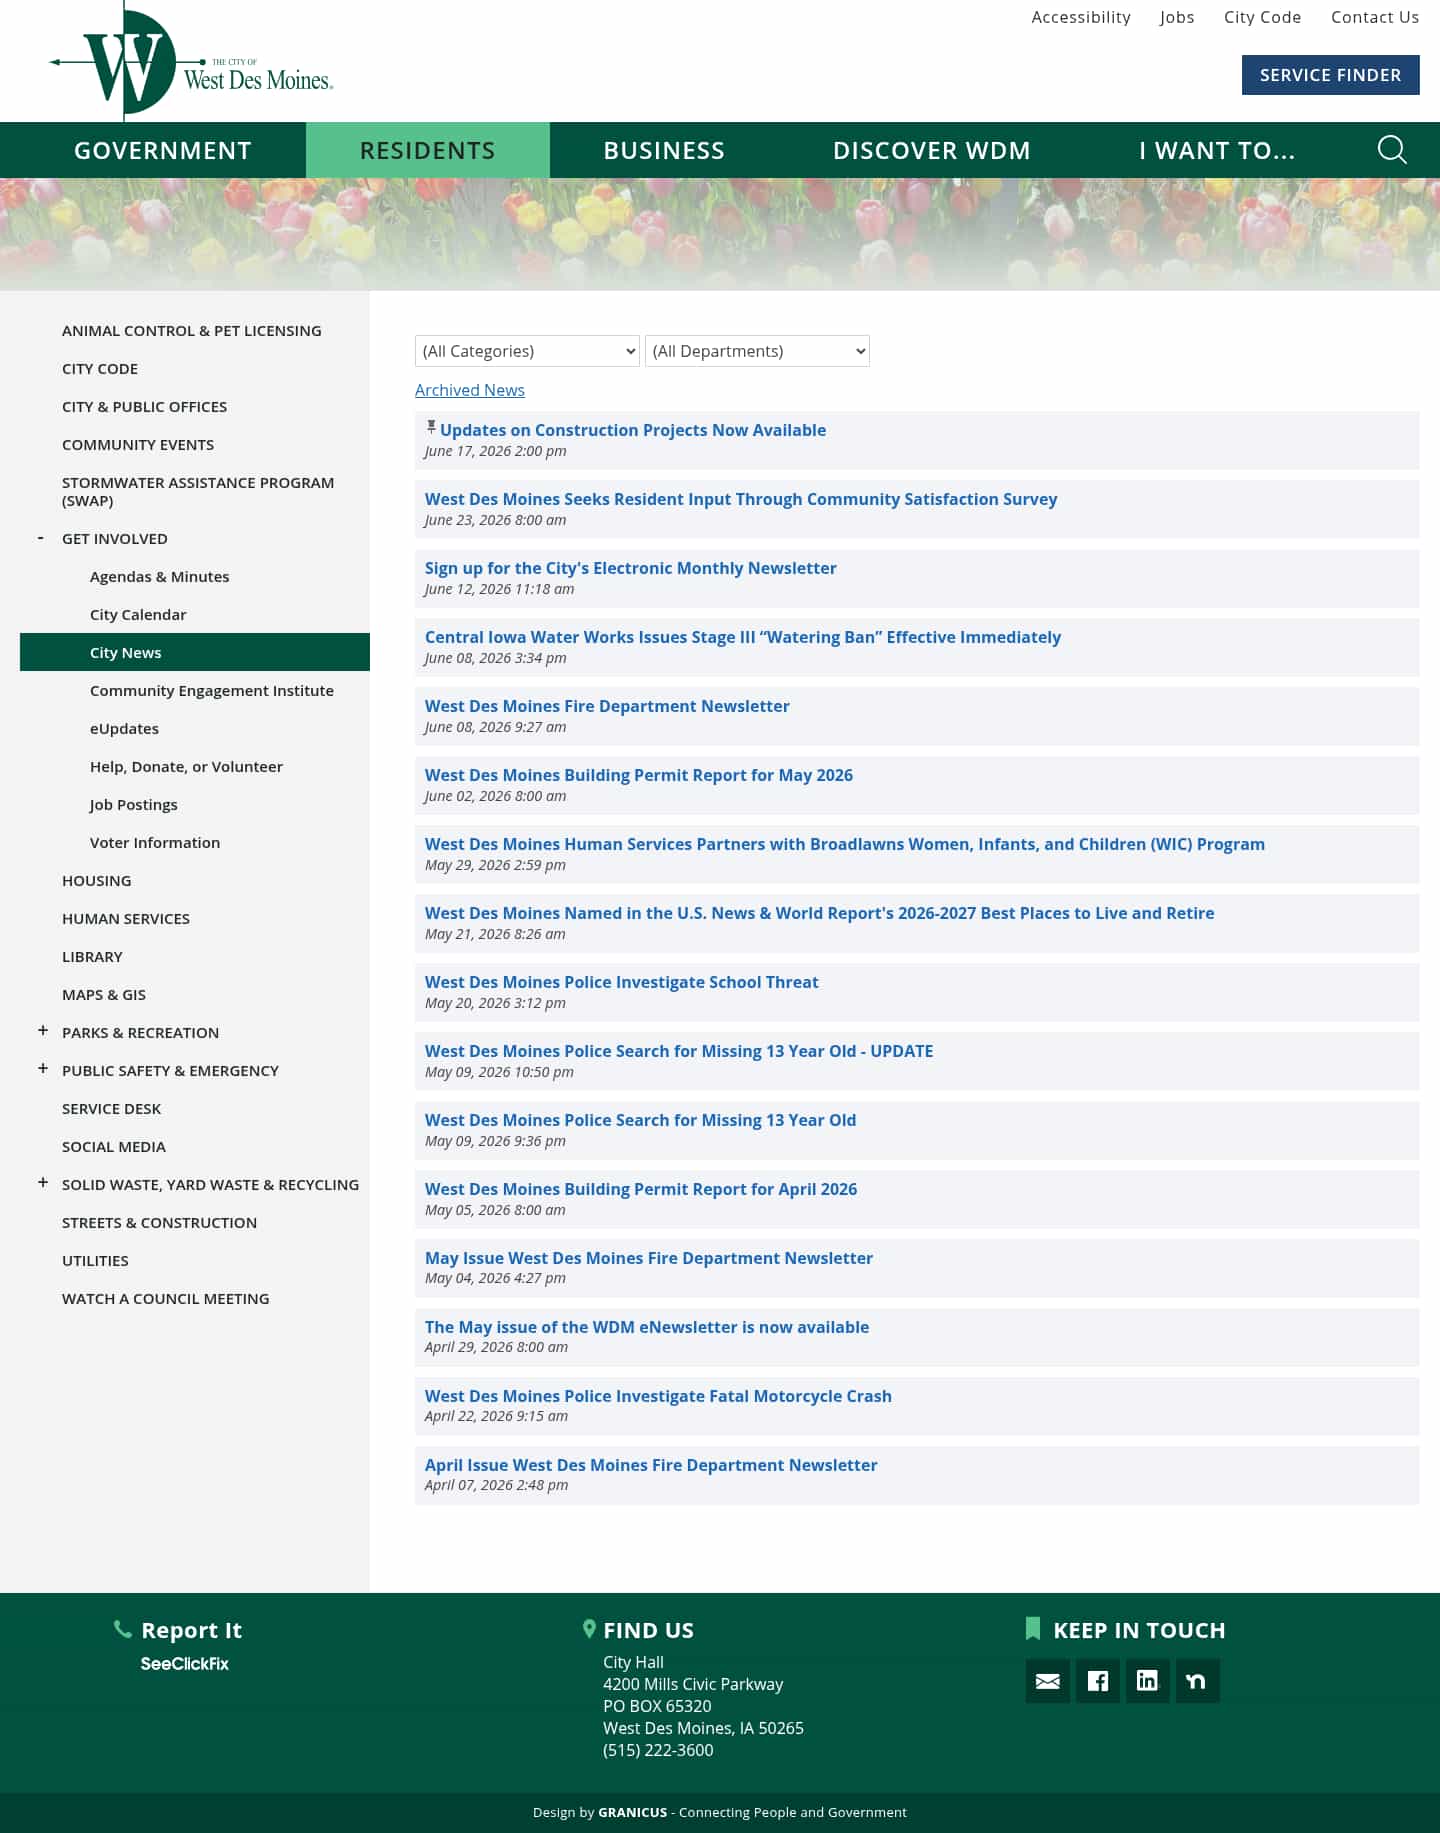Open the search magnifier icon

point(1392,150)
